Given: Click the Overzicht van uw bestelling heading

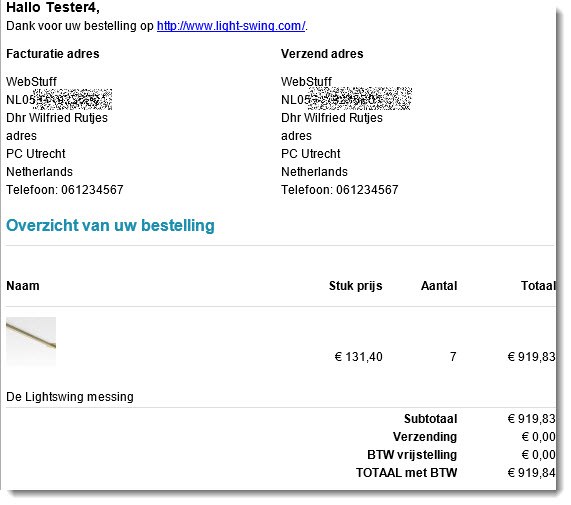Looking at the screenshot, I should pos(110,225).
